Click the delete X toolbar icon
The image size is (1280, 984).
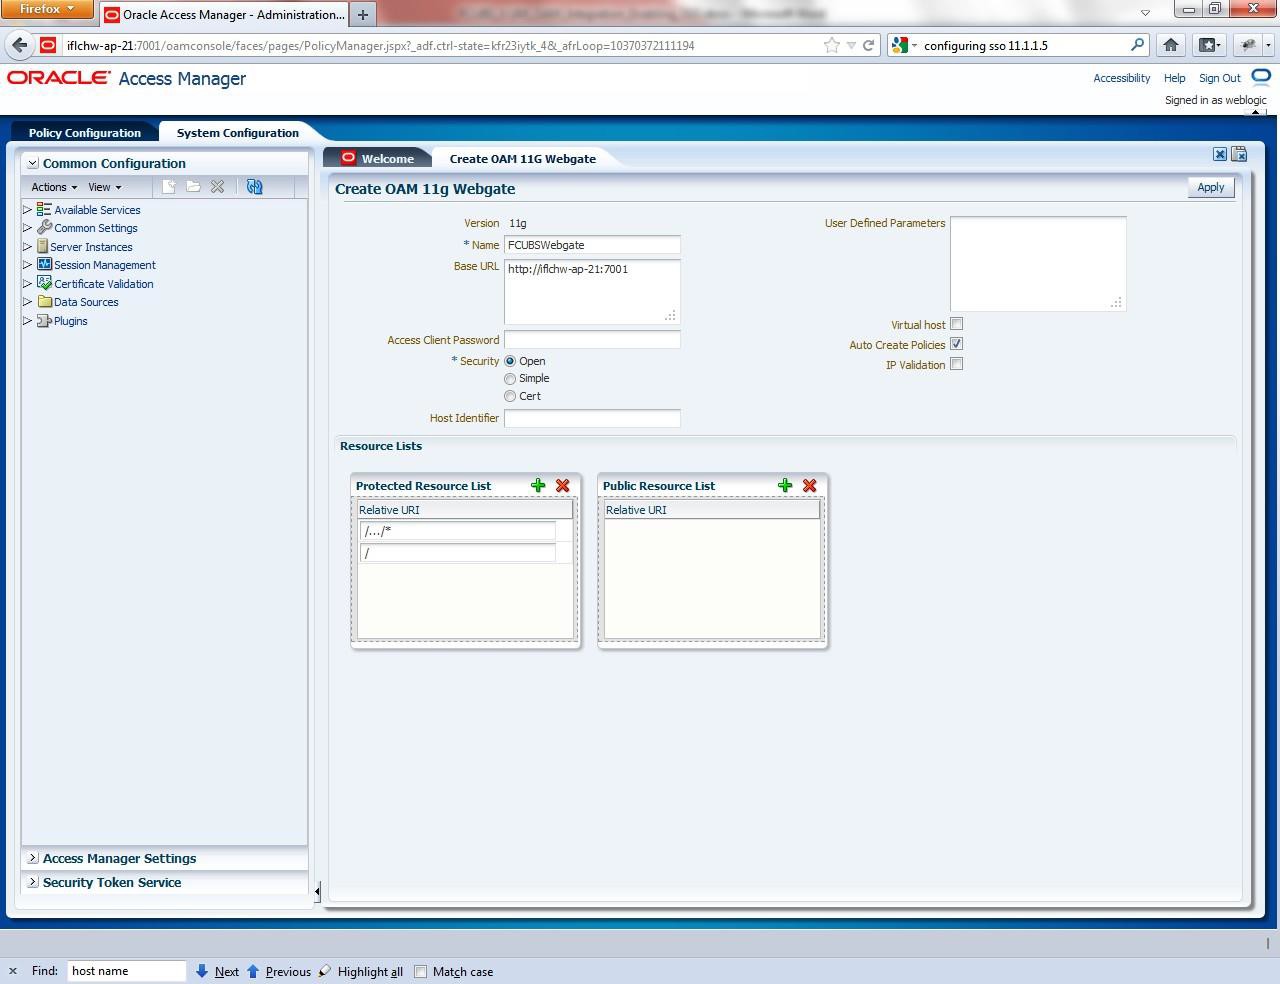pyautogui.click(x=217, y=187)
